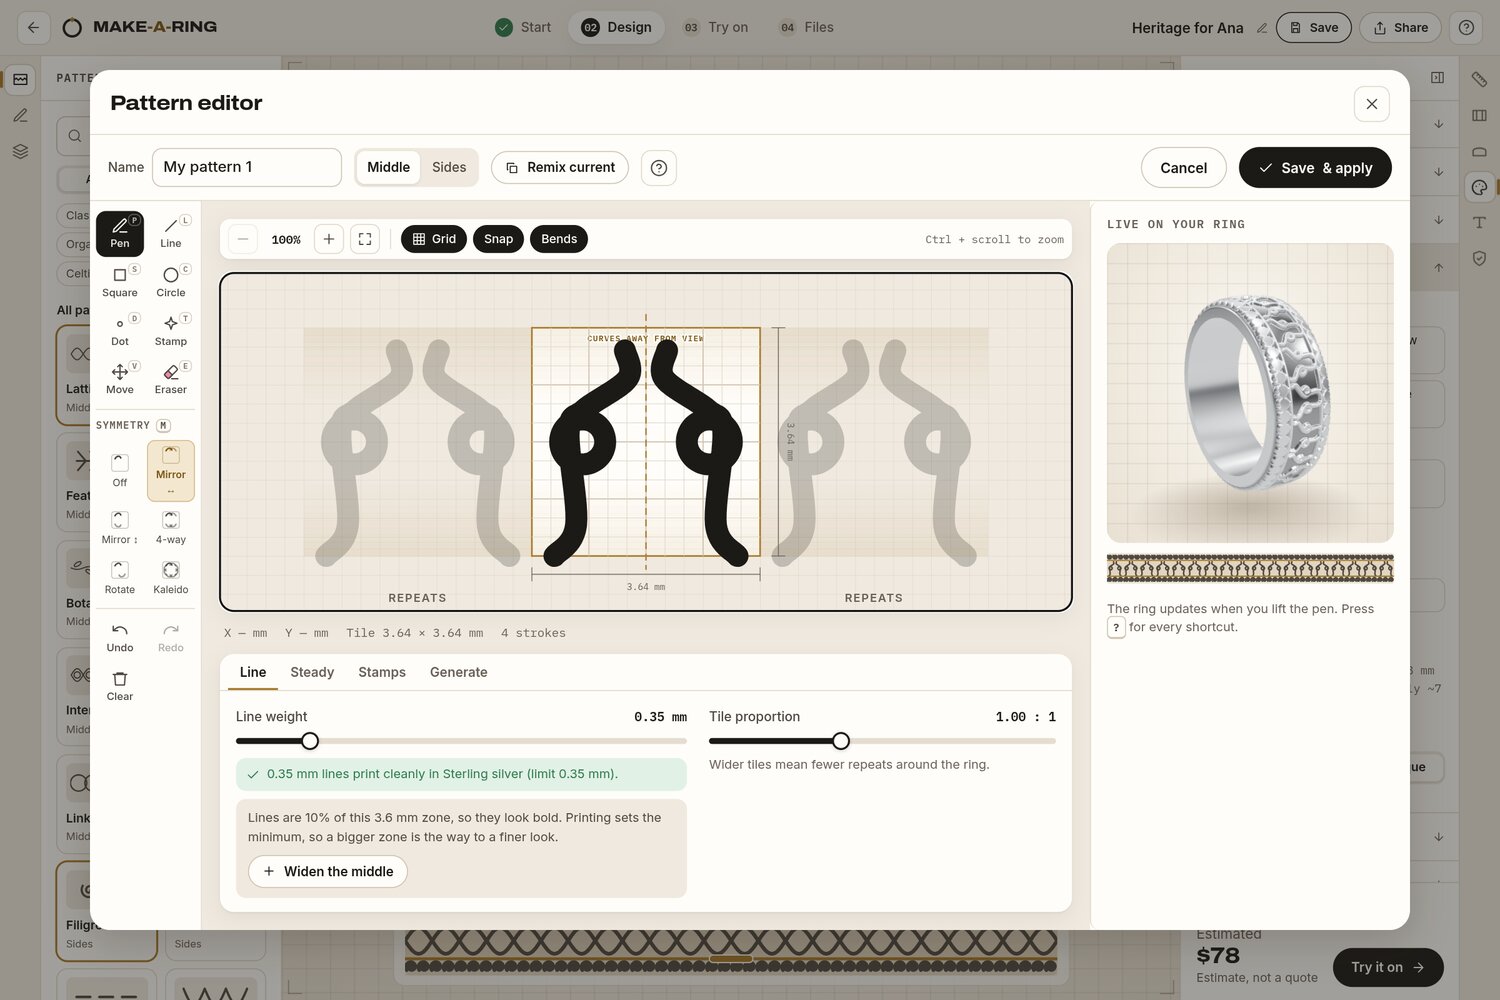Activate the Dot tool
The height and width of the screenshot is (1000, 1500).
pos(120,331)
